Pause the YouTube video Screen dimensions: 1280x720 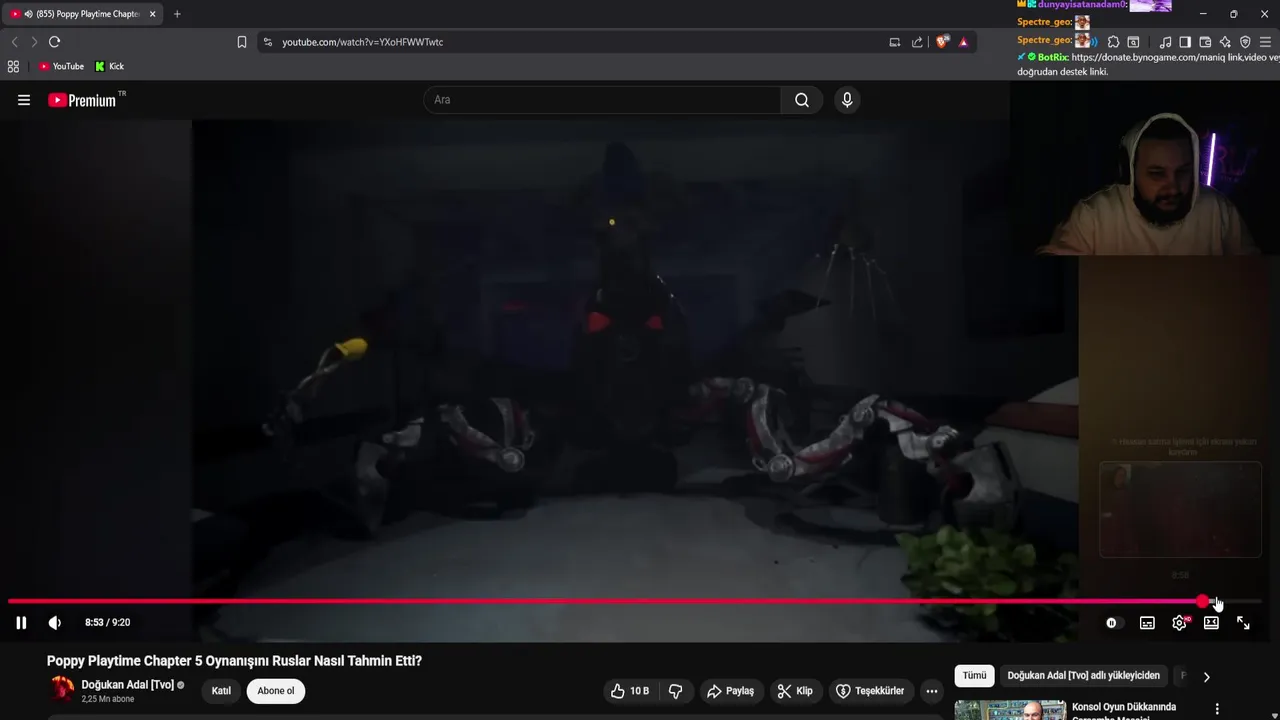[21, 622]
